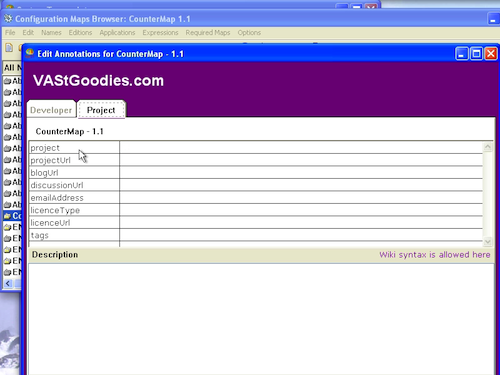
Task: Click inside the Description text area
Action: (261, 319)
